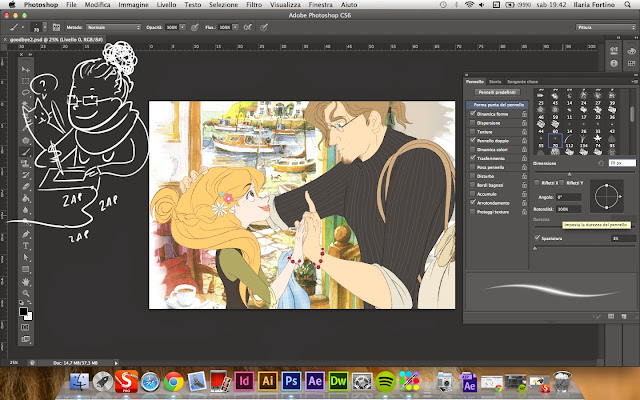The image size is (640, 400).
Task: Reset brush size to original icon
Action: click(x=601, y=163)
